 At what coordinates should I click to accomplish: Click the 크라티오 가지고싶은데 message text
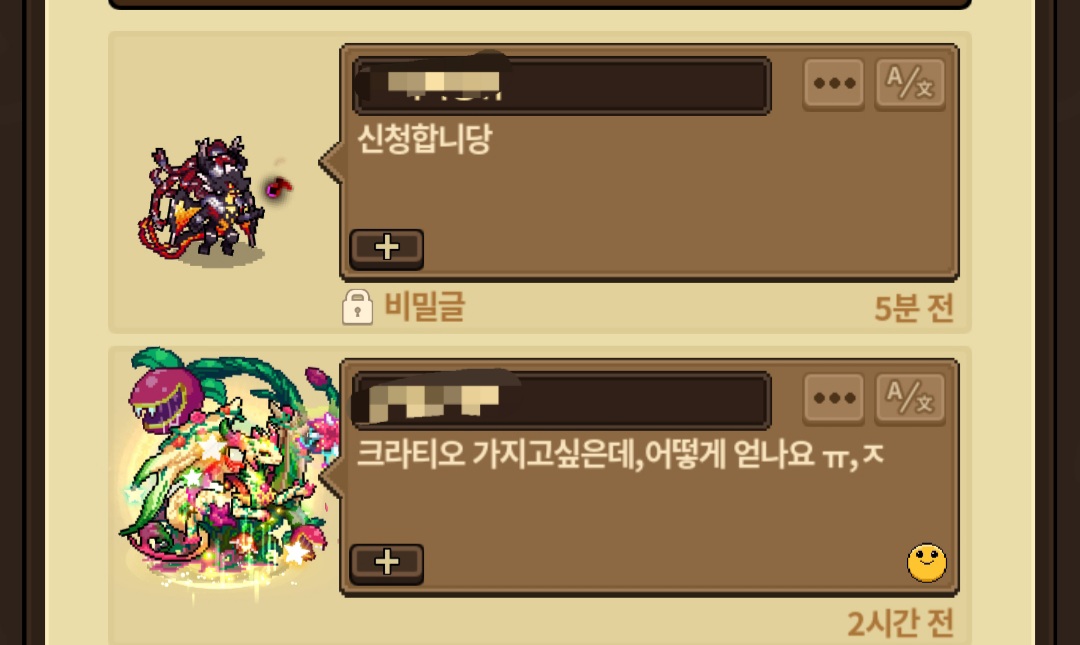pyautogui.click(x=620, y=455)
